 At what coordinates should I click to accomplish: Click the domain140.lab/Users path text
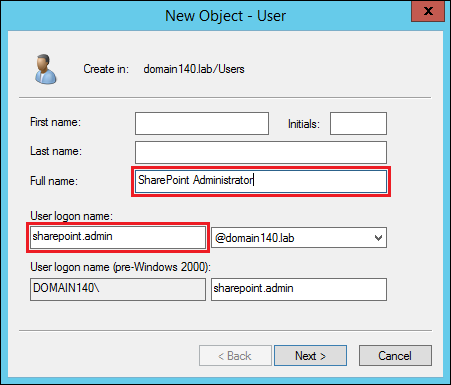[194, 69]
